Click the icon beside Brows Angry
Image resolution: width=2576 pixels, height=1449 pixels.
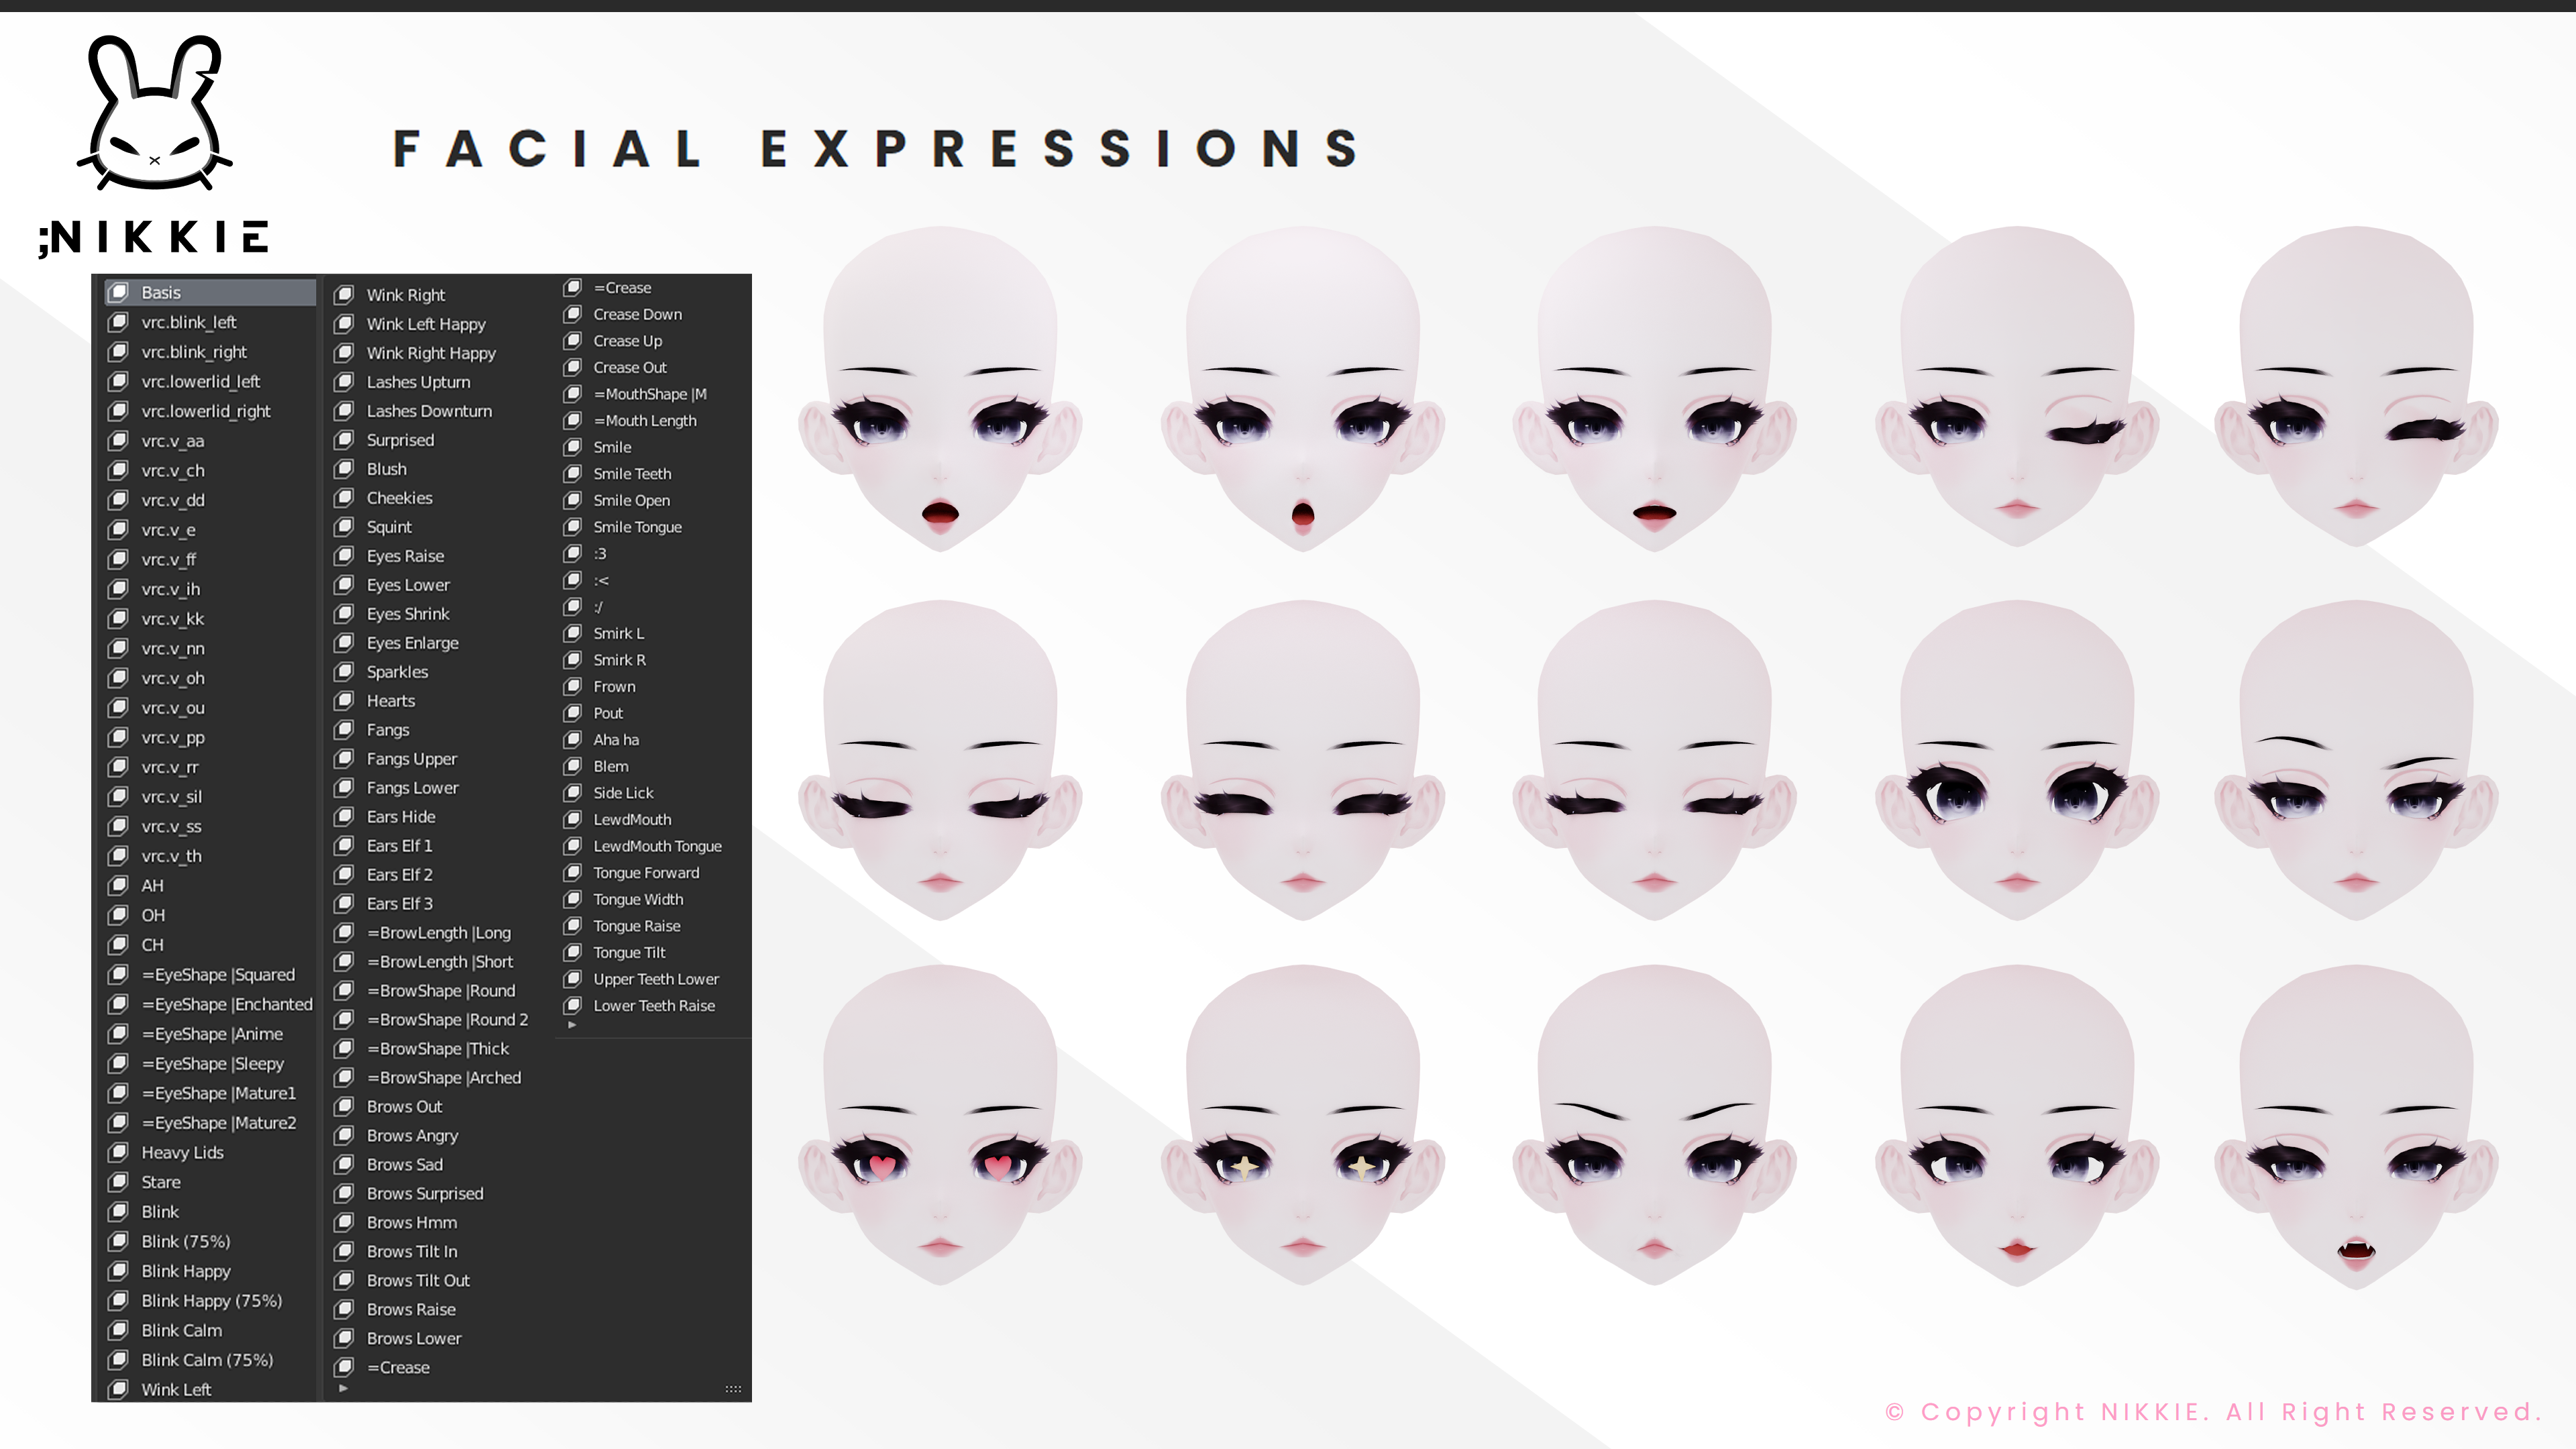[x=344, y=1135]
